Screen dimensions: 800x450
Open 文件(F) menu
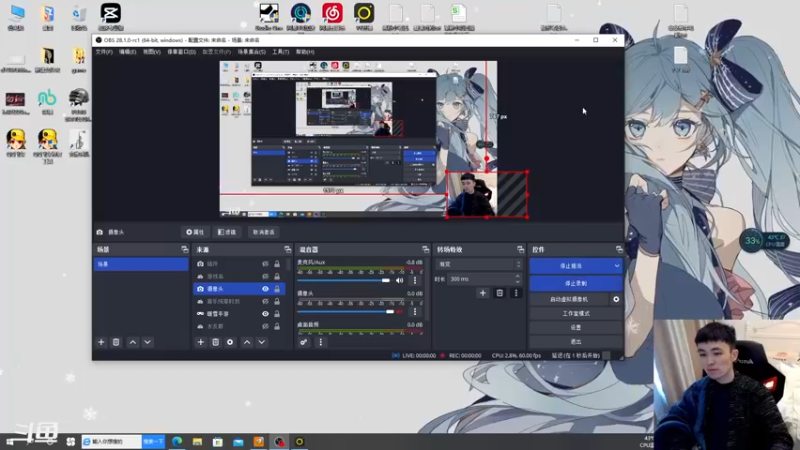(x=104, y=52)
